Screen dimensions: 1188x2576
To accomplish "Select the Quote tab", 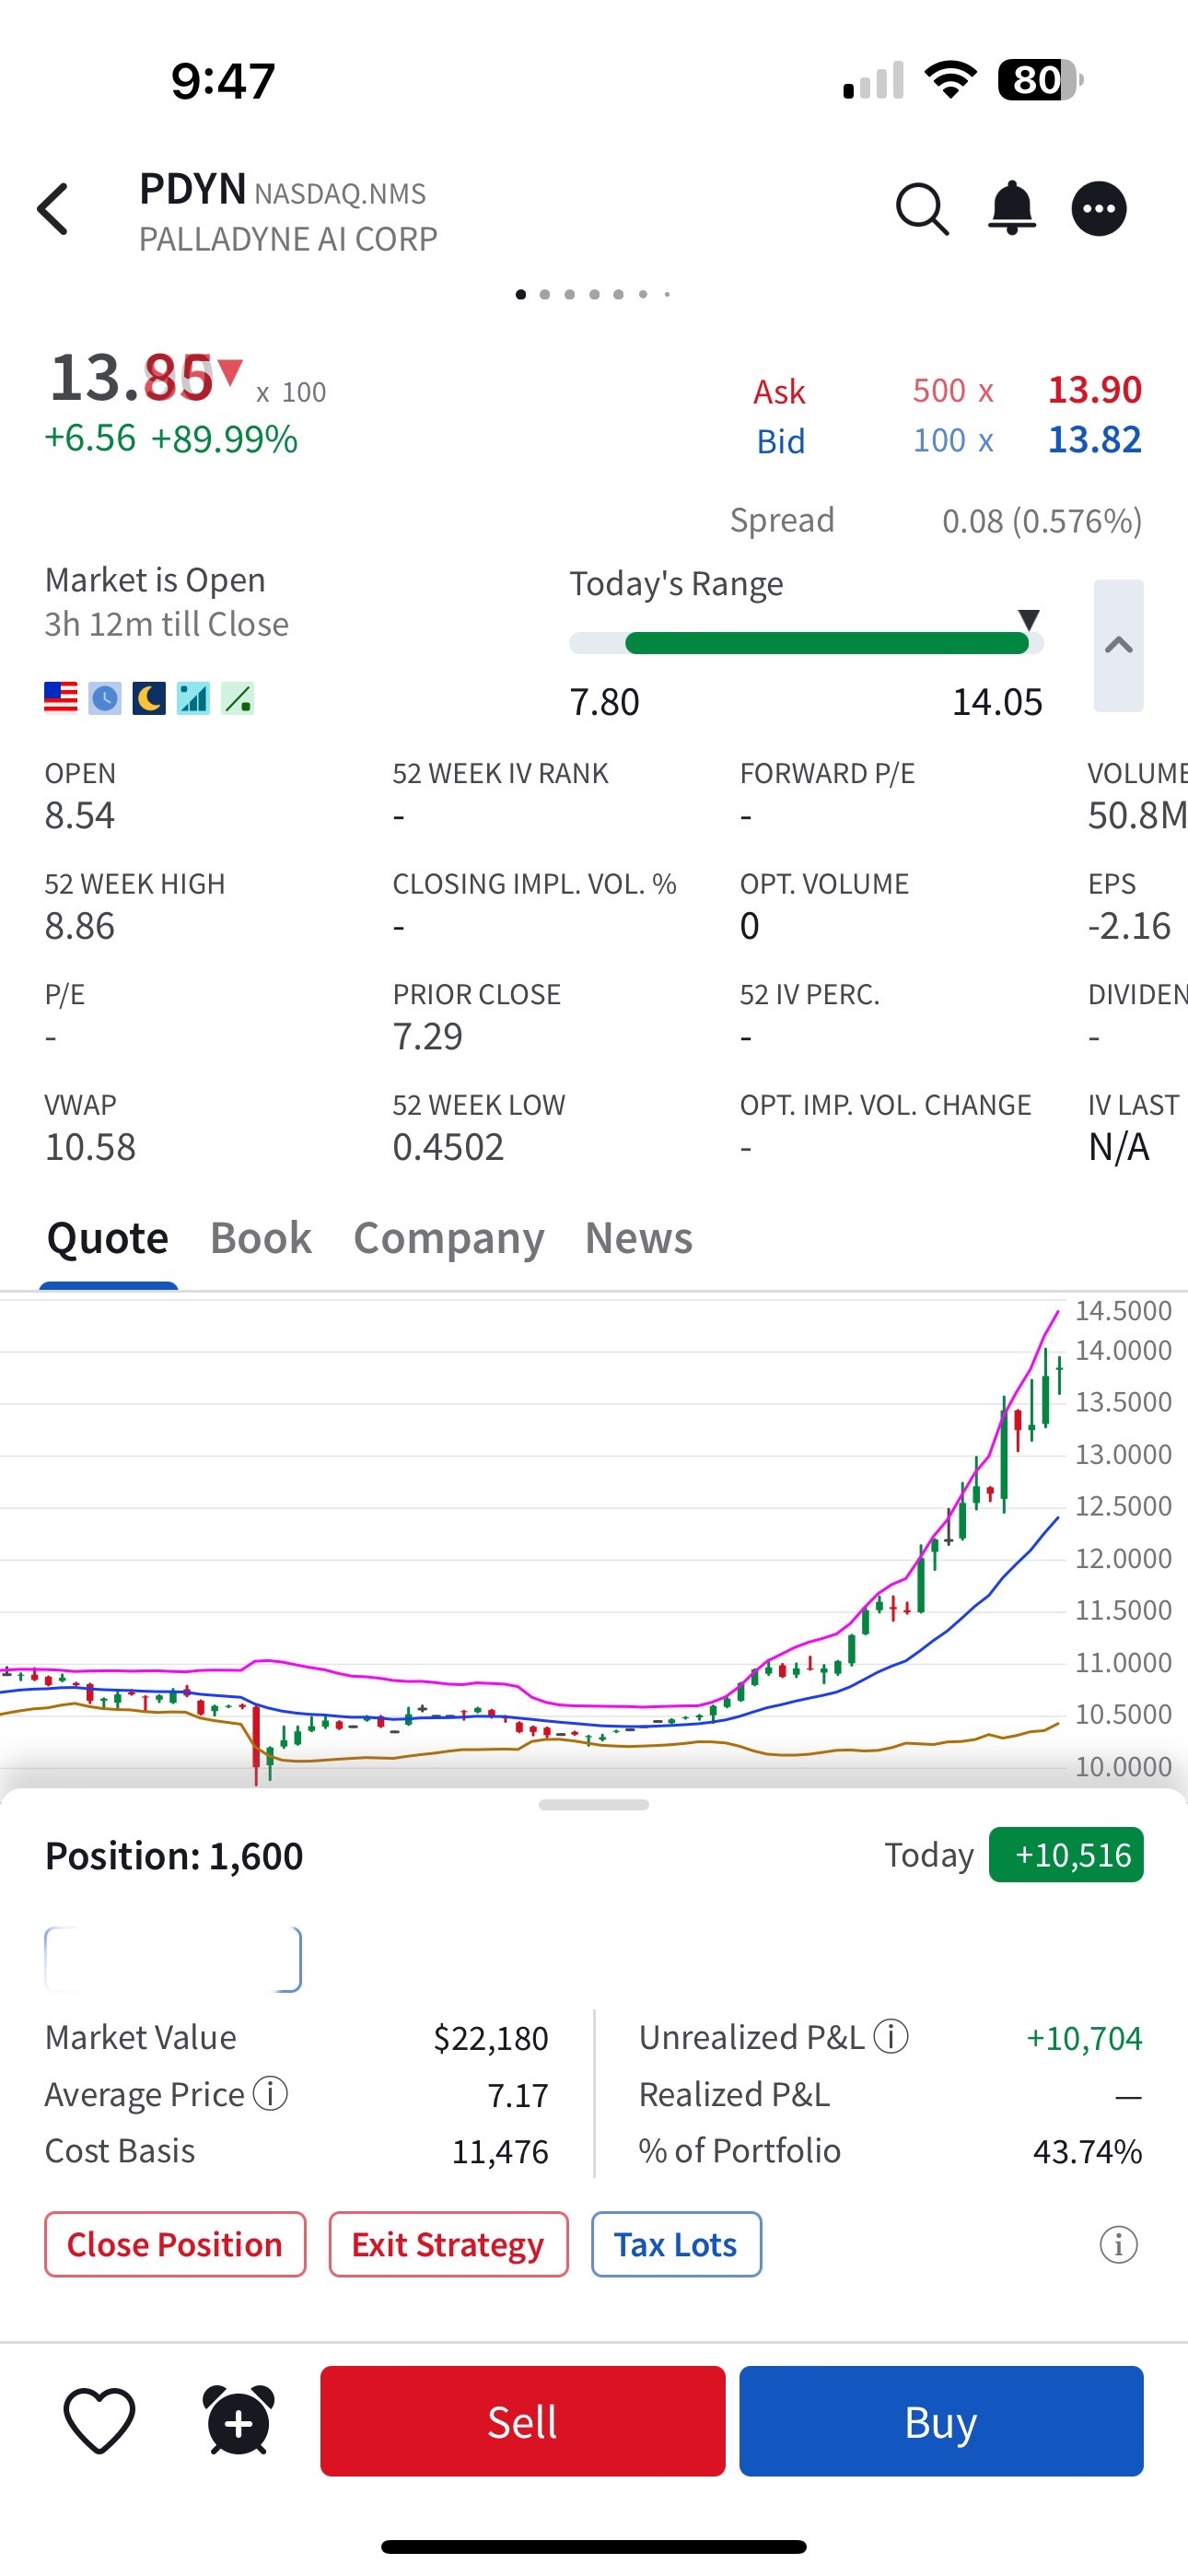I will (108, 1238).
